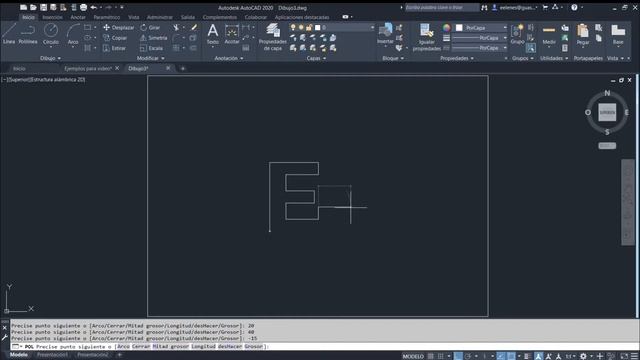This screenshot has height=360, width=640.
Task: Click the desHacer option in command line
Action: tap(230, 347)
